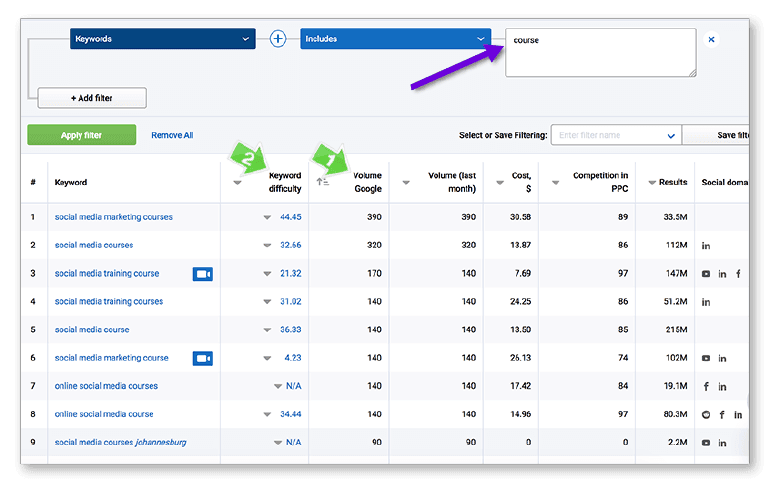769x501 pixels.
Task: Open the Results column sort arrow
Action: click(652, 183)
